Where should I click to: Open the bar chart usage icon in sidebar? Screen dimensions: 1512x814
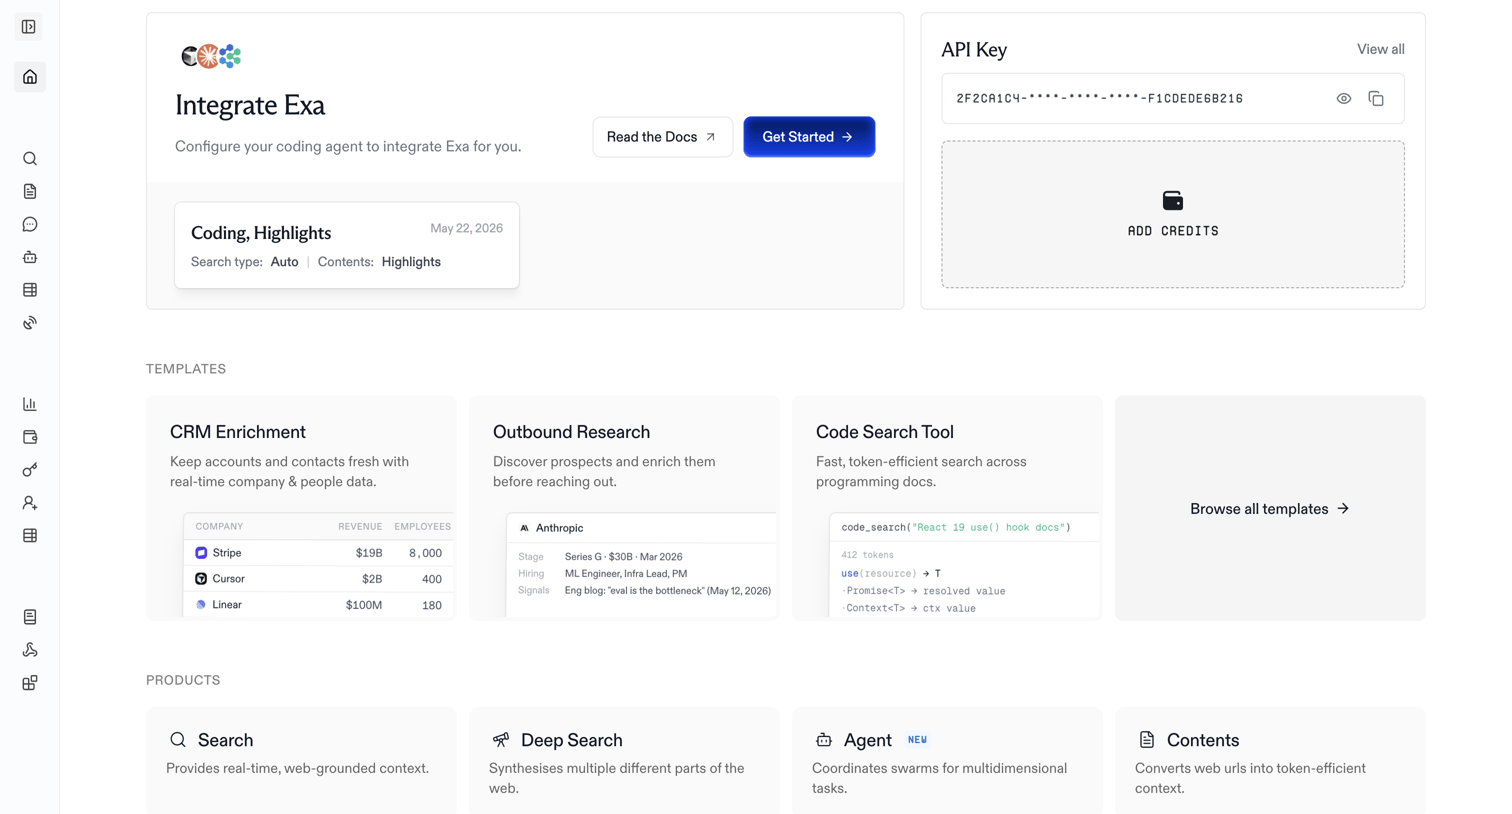pyautogui.click(x=30, y=404)
